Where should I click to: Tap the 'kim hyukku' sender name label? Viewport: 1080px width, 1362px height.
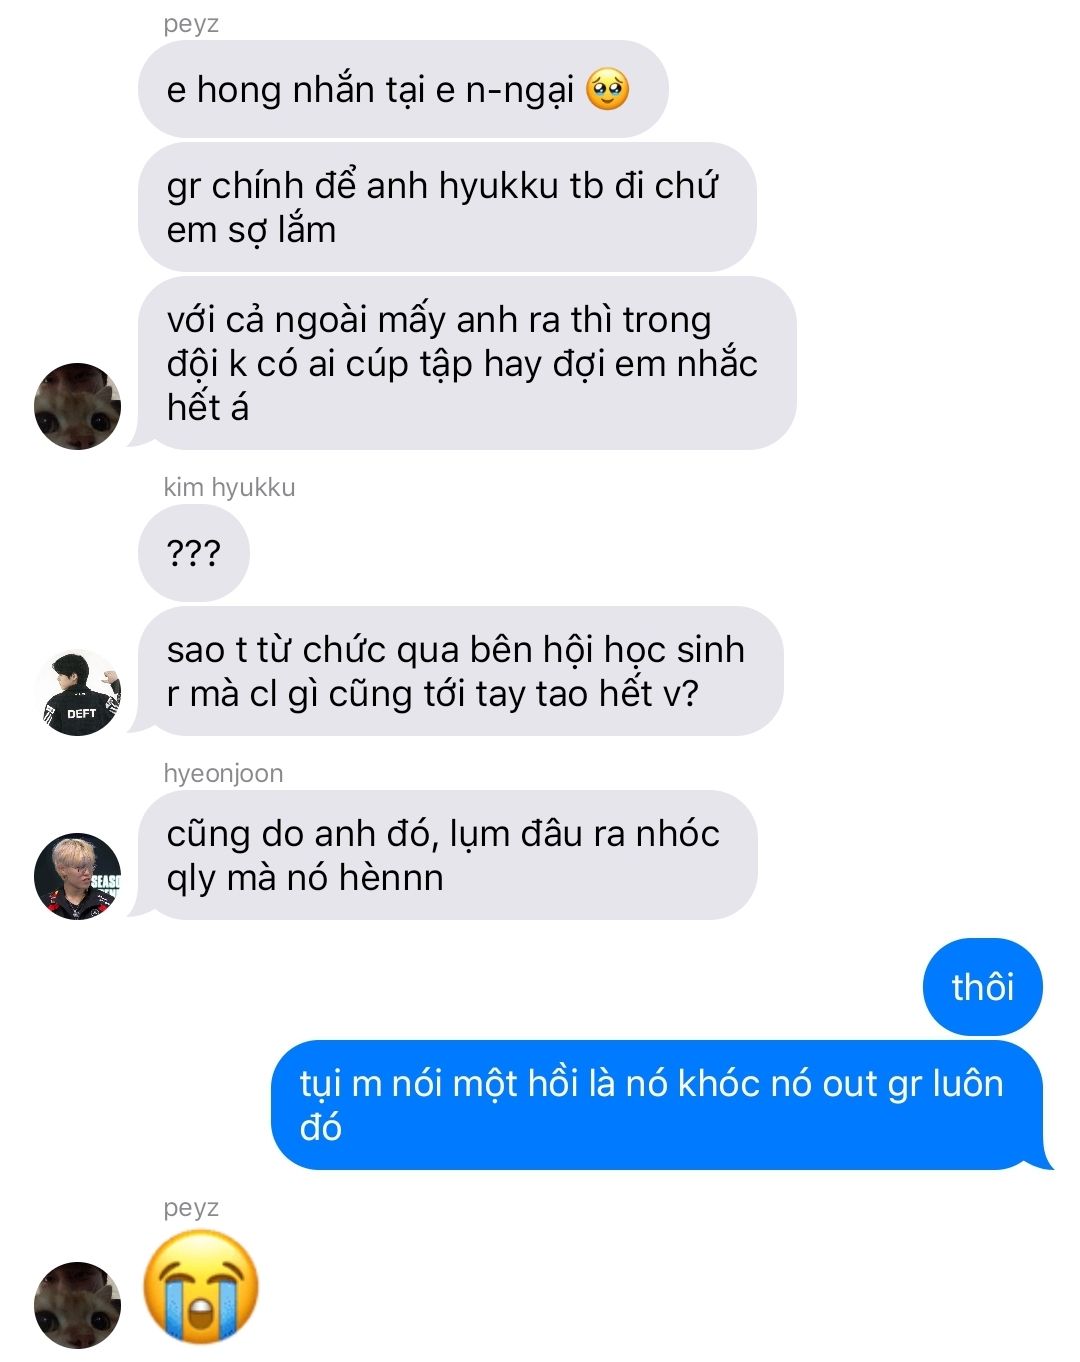[229, 487]
